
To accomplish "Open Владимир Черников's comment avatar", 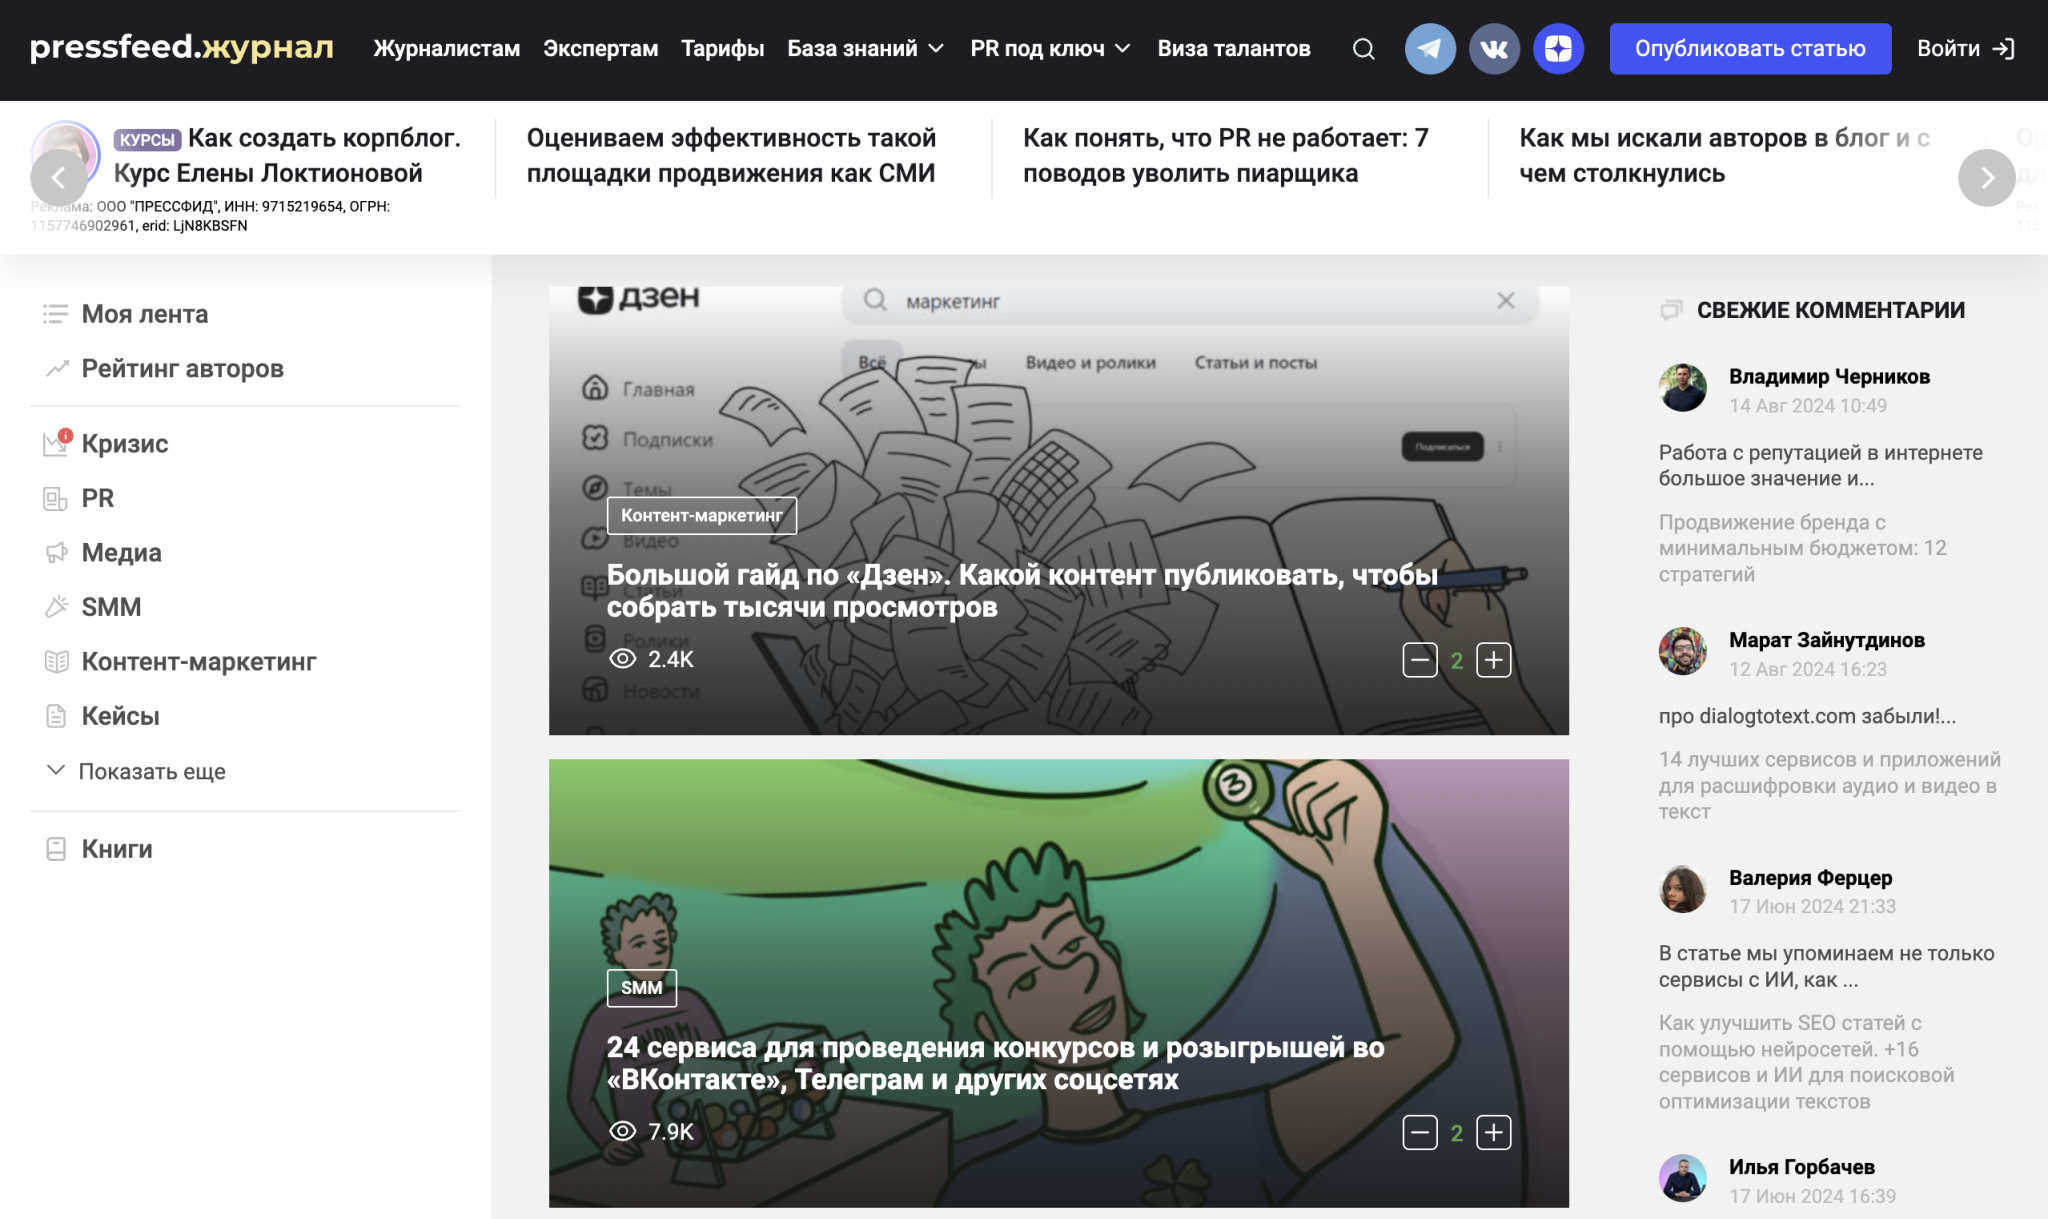I will pos(1683,388).
